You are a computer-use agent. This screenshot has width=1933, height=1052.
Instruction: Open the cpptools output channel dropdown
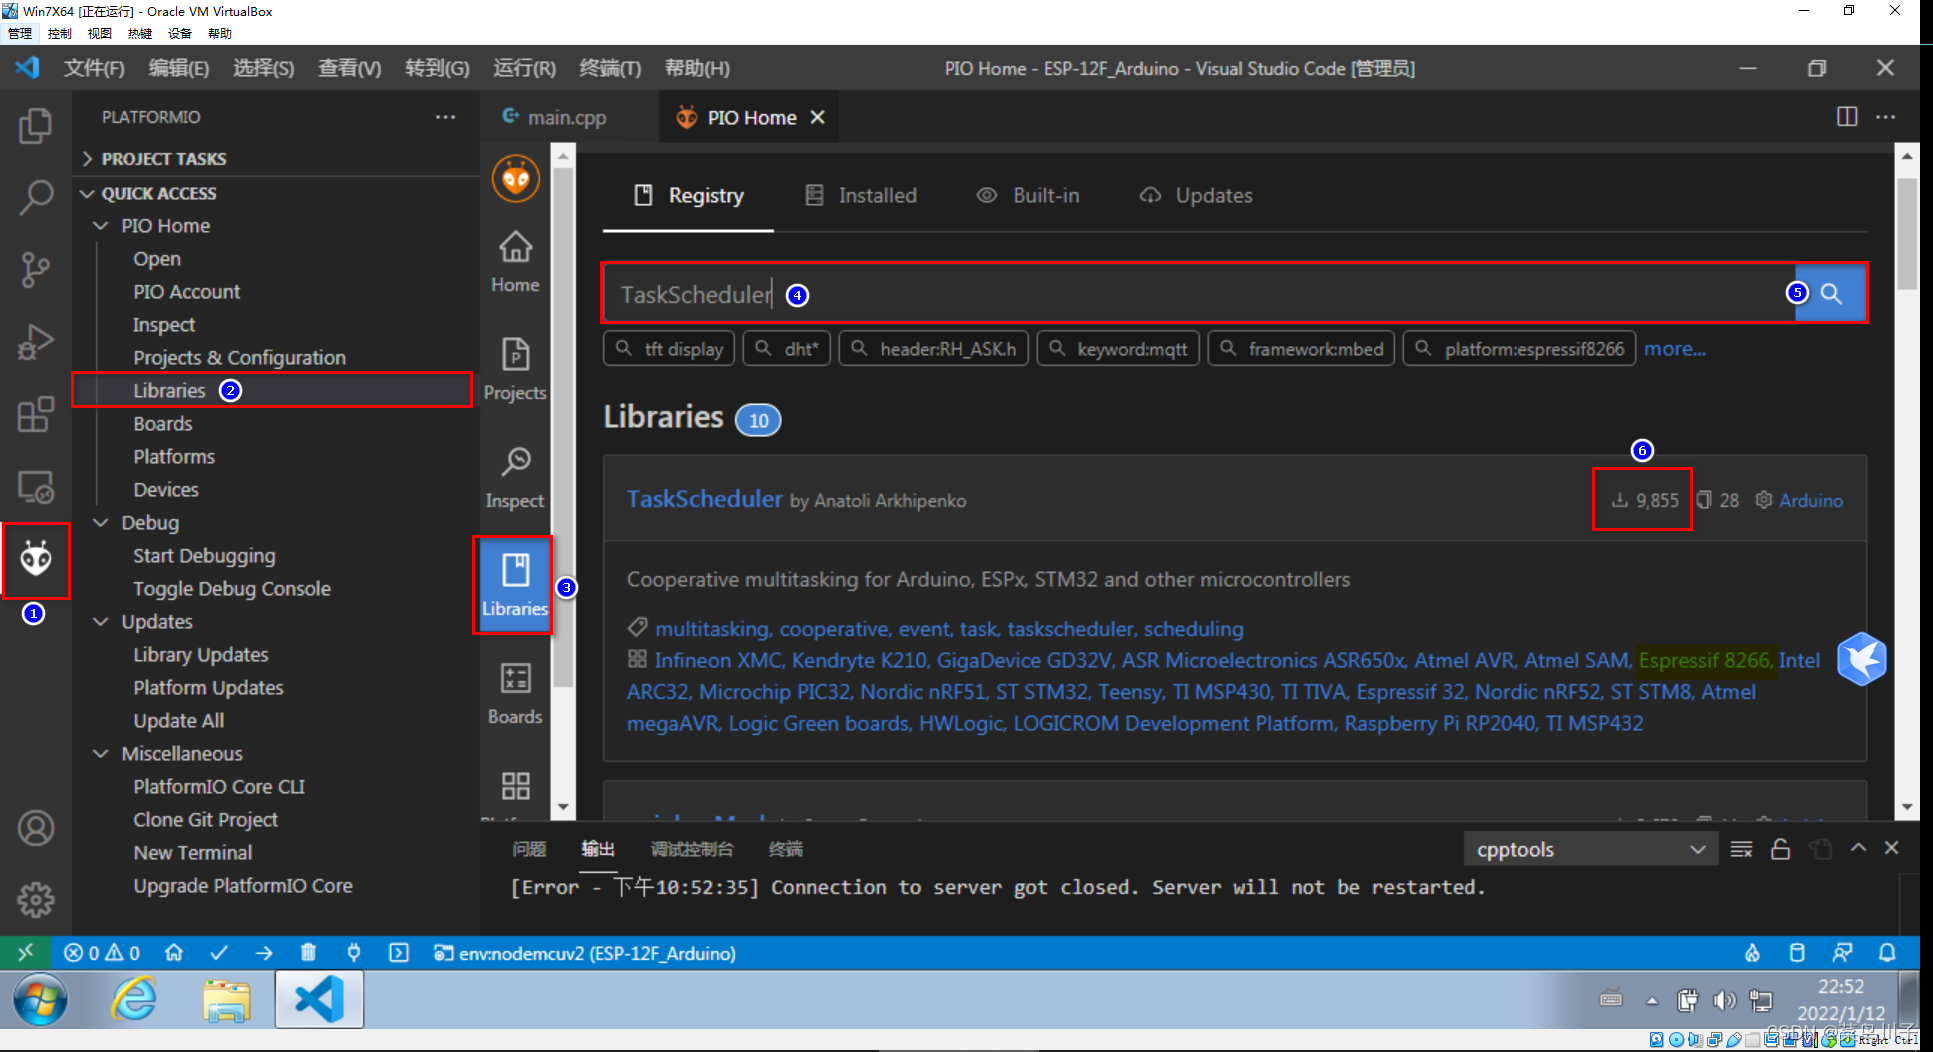(x=1590, y=848)
